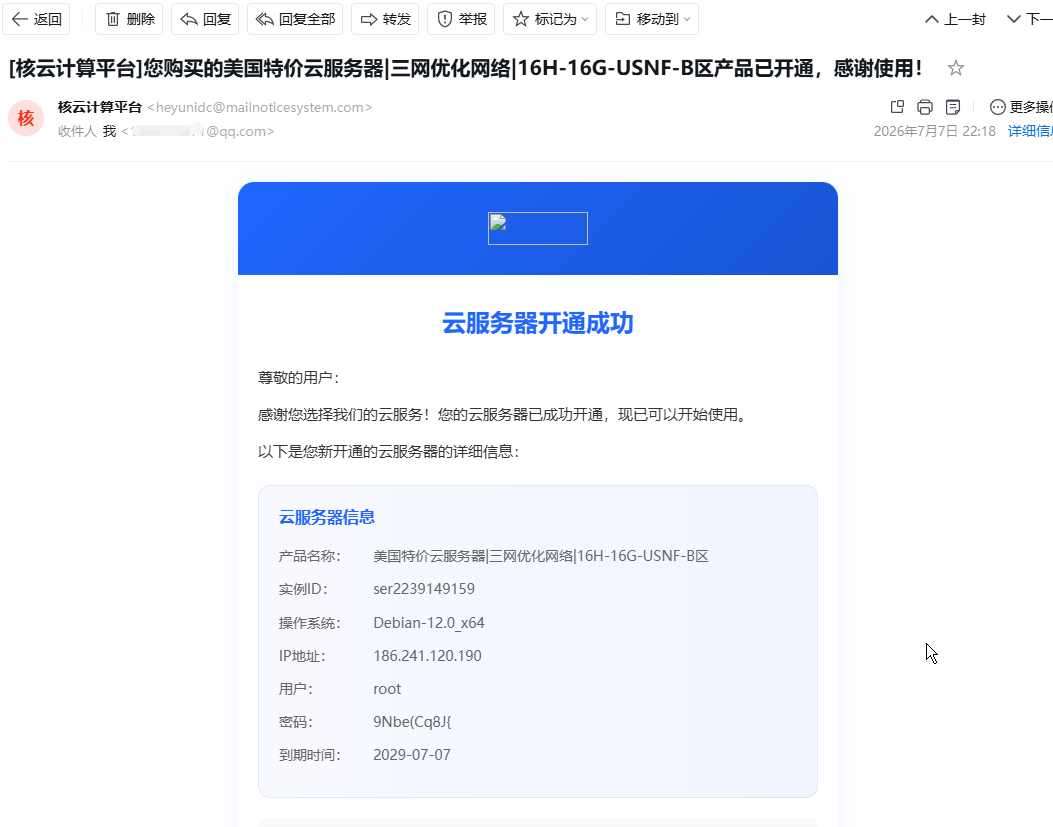Click the 以下是您新开通的云服务器的详细信息 line

pyautogui.click(x=388, y=451)
